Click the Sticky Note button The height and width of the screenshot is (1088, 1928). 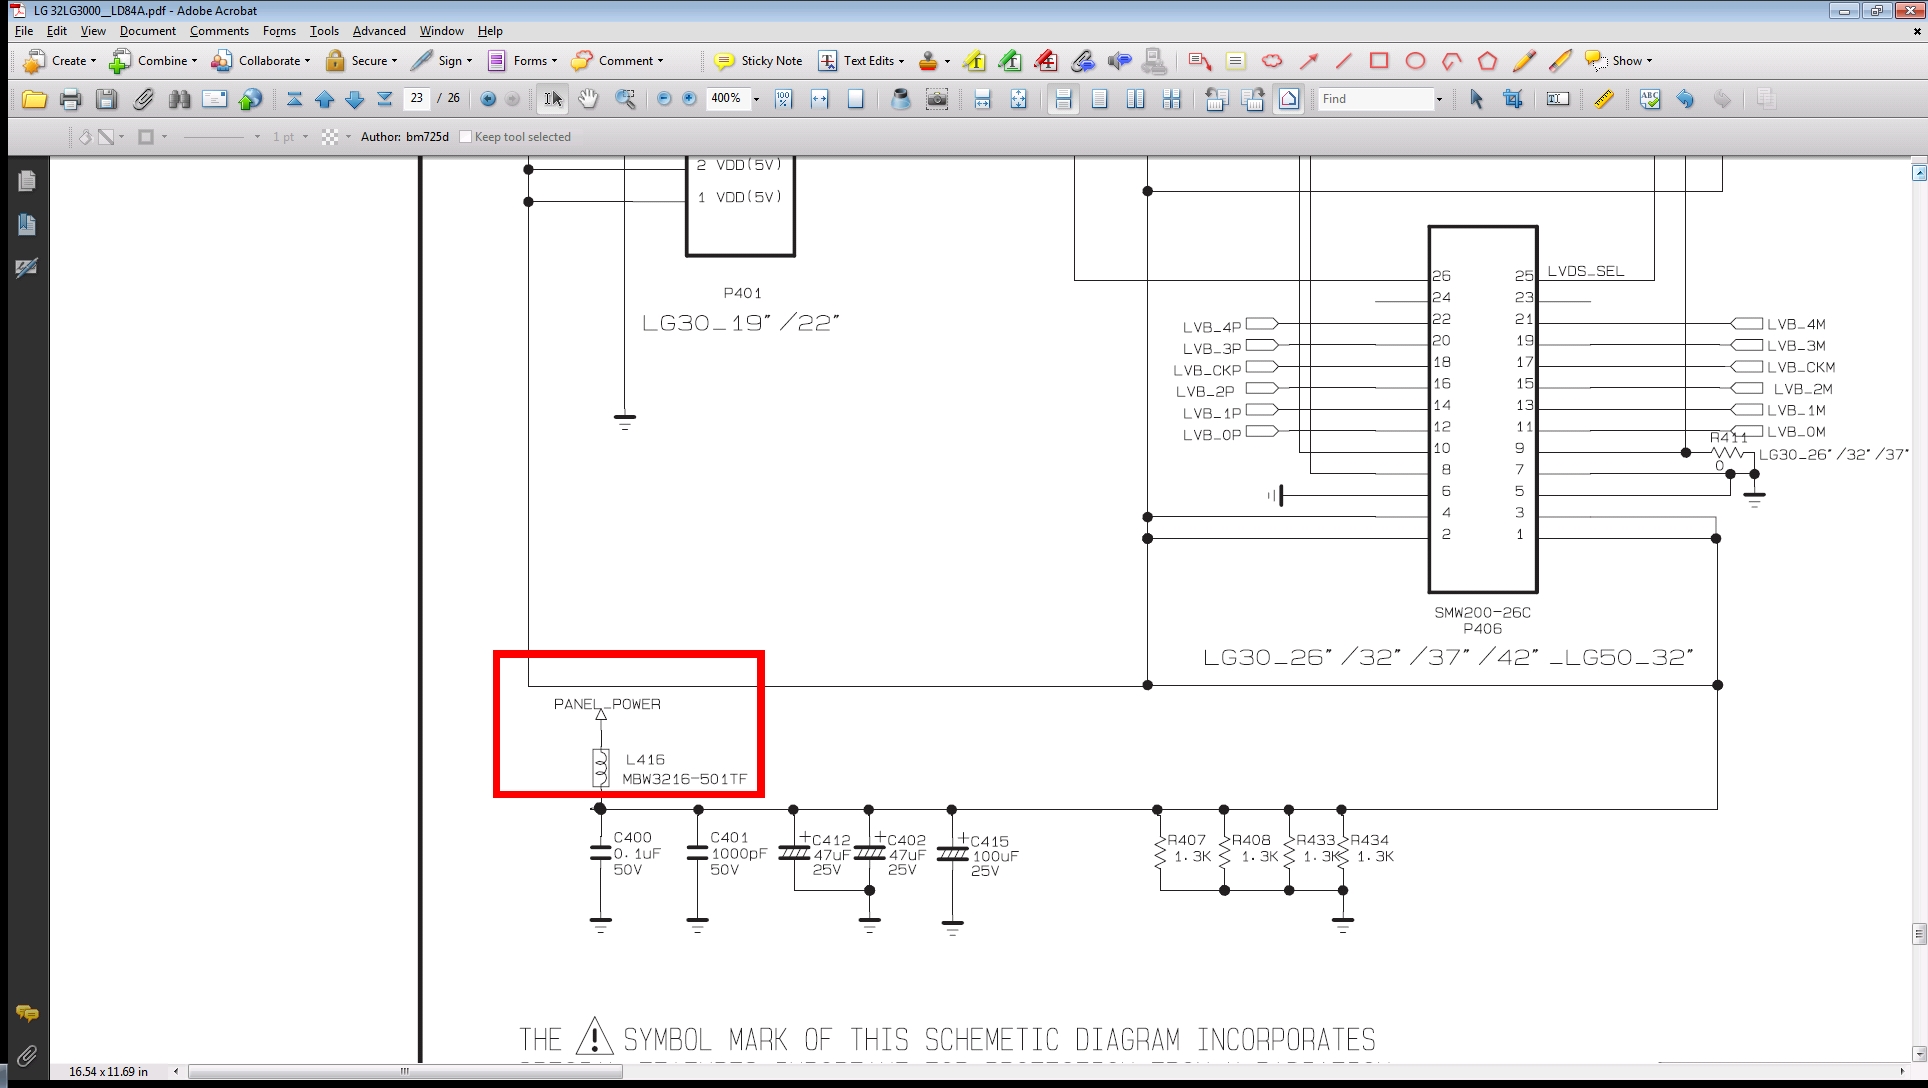click(x=758, y=61)
